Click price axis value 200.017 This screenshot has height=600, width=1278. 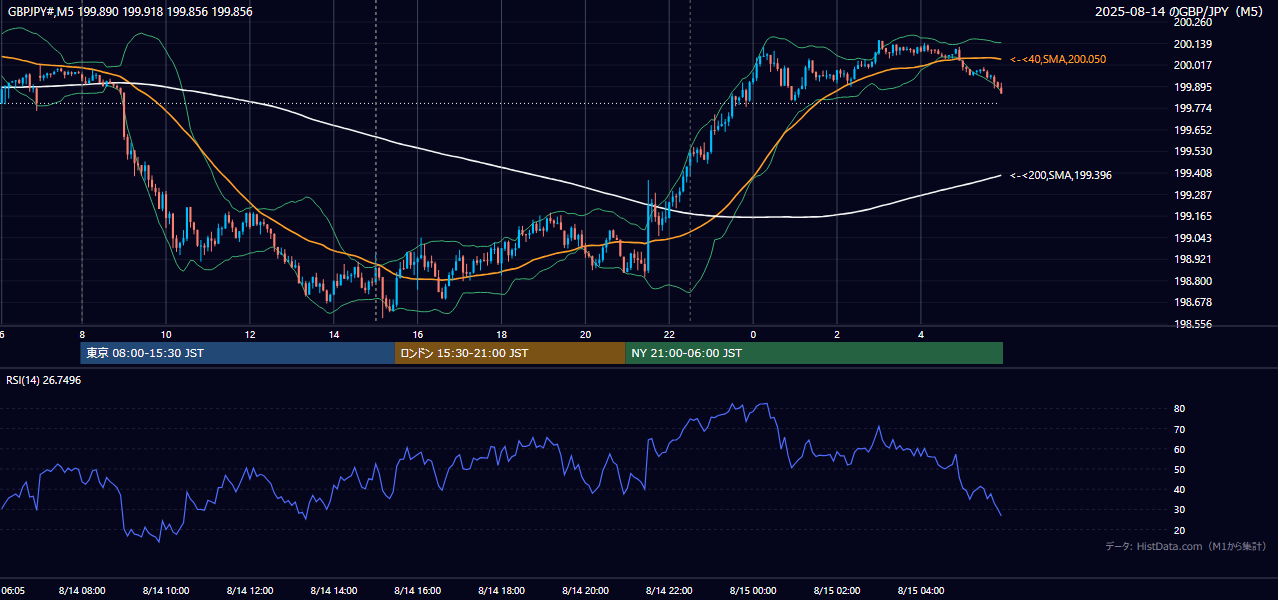(1193, 65)
